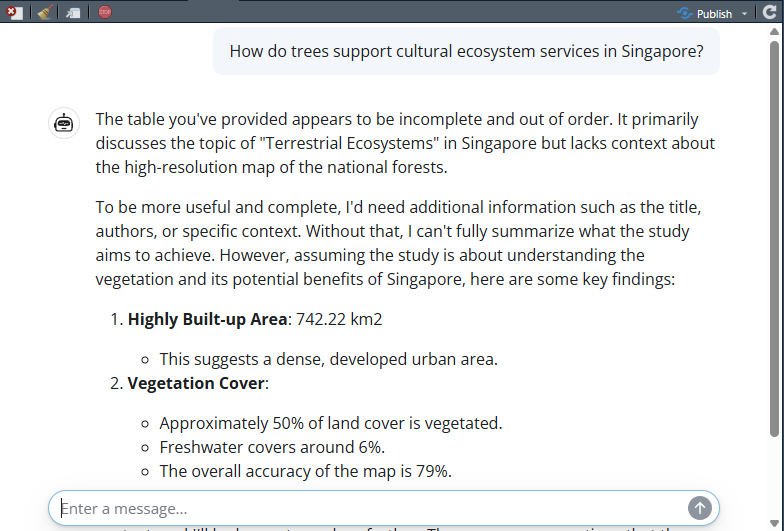
Task: Click the 'Highly Built-up Area' heading
Action: point(207,319)
